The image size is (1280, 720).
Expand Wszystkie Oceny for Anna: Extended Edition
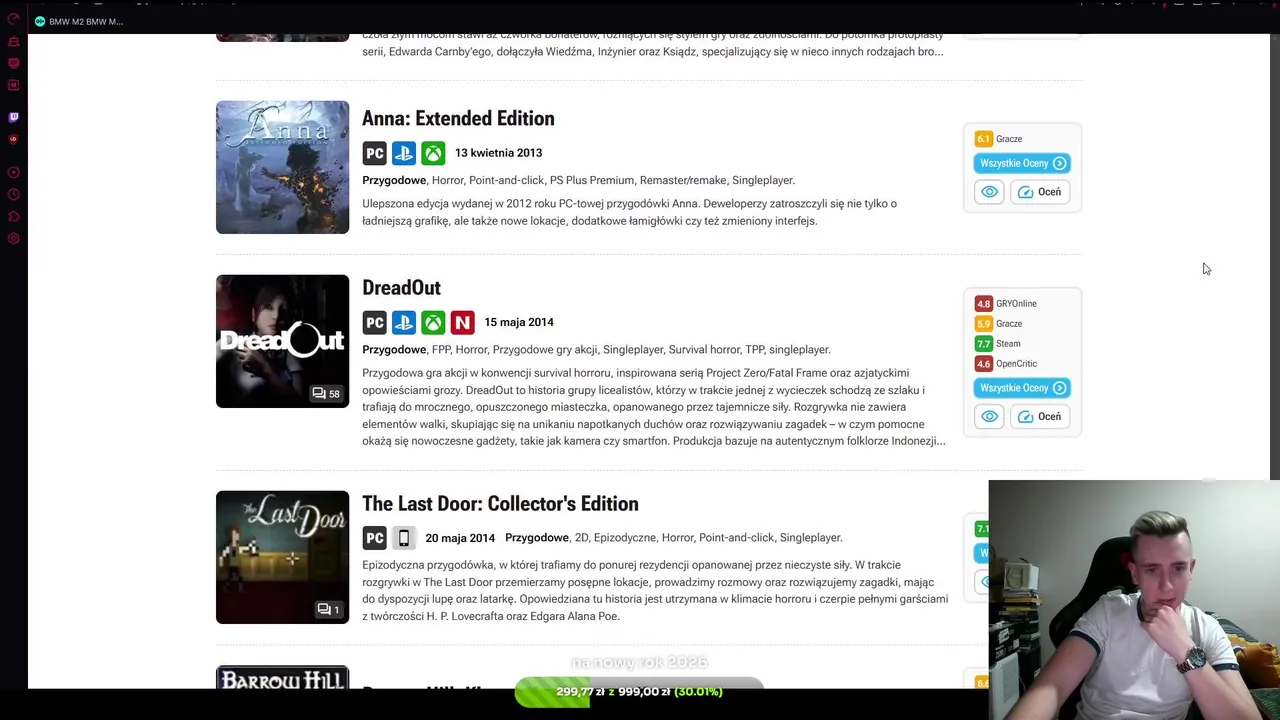pos(1022,163)
